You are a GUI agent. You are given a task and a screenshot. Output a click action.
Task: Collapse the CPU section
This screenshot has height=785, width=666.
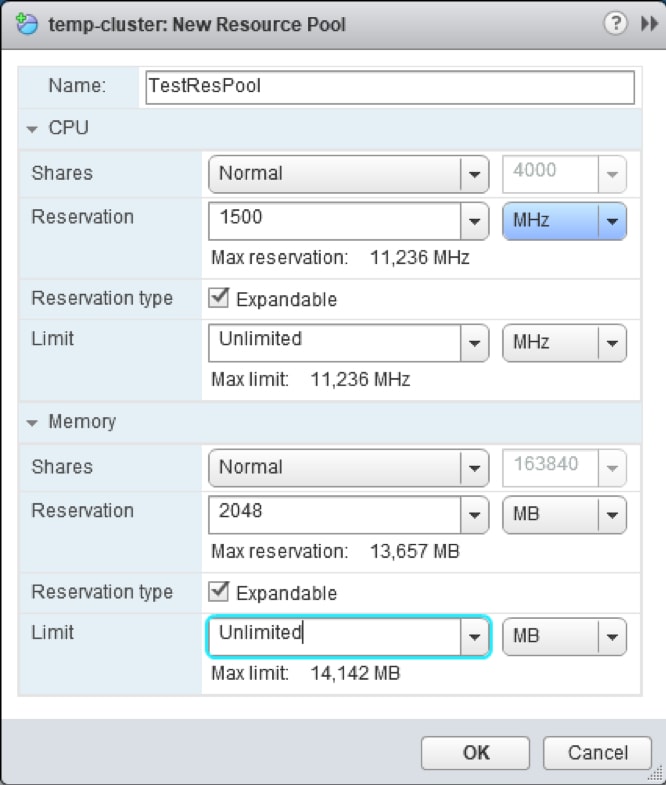32,129
